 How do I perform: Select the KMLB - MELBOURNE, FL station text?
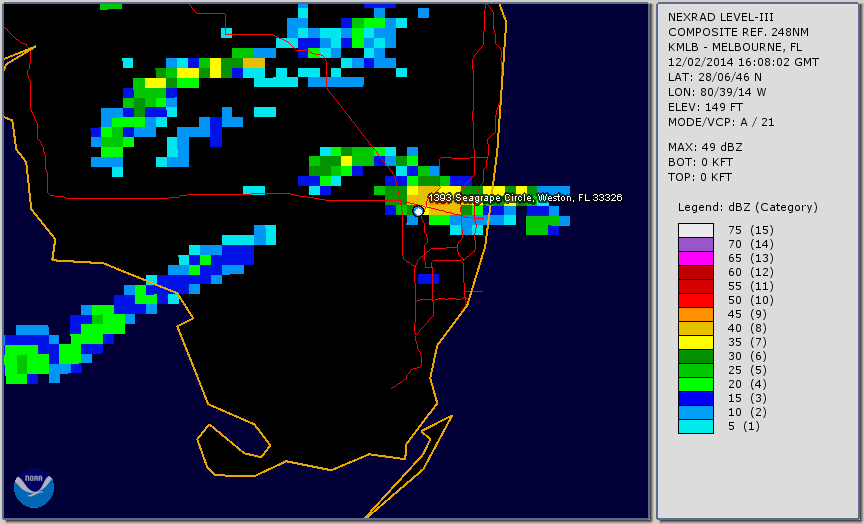[735, 47]
